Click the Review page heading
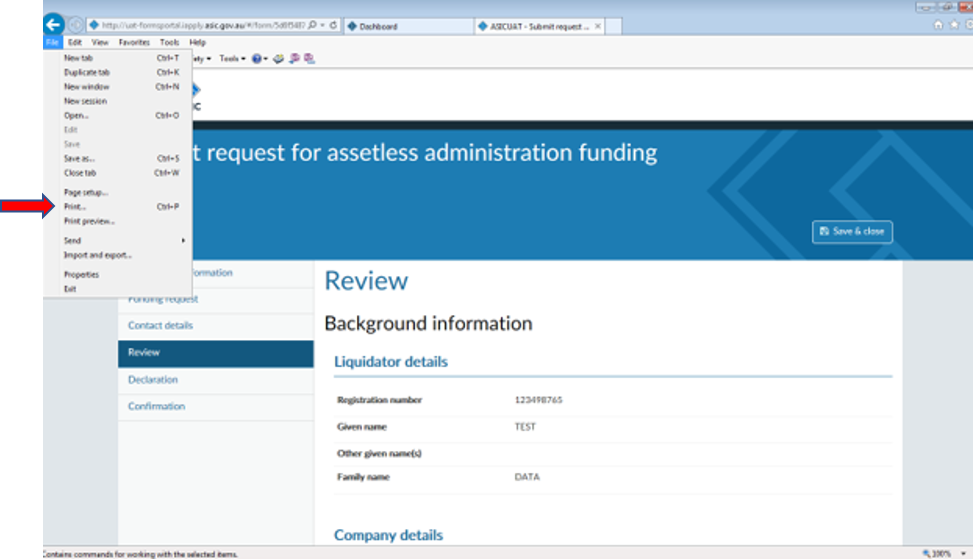Viewport: 973px width, 559px height. 366,281
